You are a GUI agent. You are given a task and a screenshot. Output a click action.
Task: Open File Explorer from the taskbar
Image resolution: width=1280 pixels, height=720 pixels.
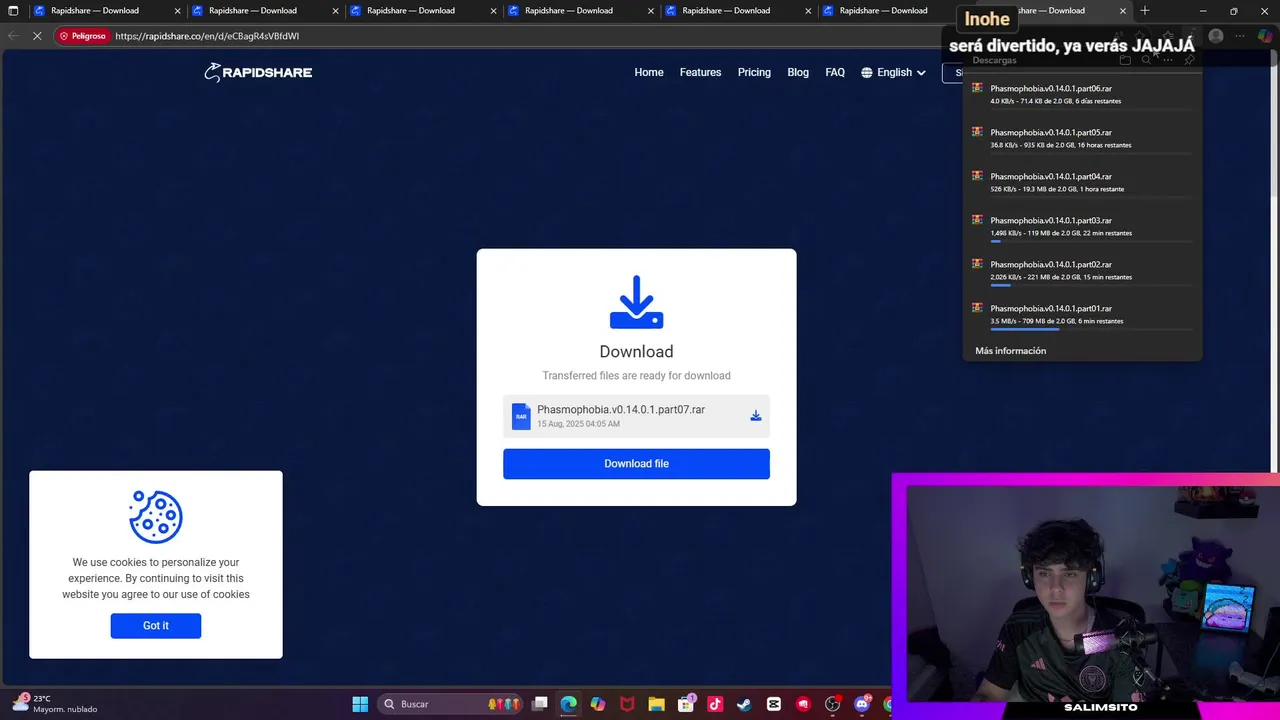tap(656, 704)
